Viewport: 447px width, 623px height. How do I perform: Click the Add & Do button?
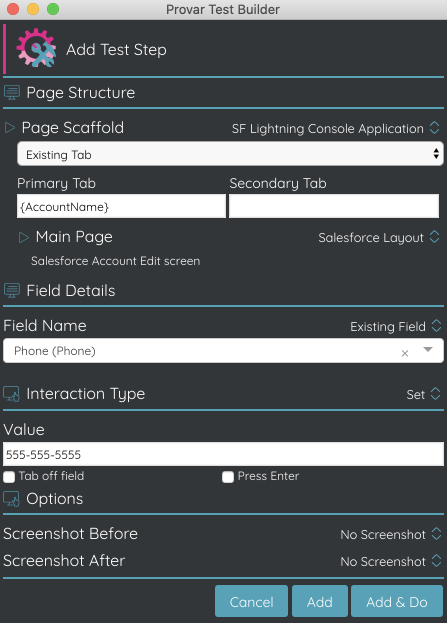[x=397, y=601]
